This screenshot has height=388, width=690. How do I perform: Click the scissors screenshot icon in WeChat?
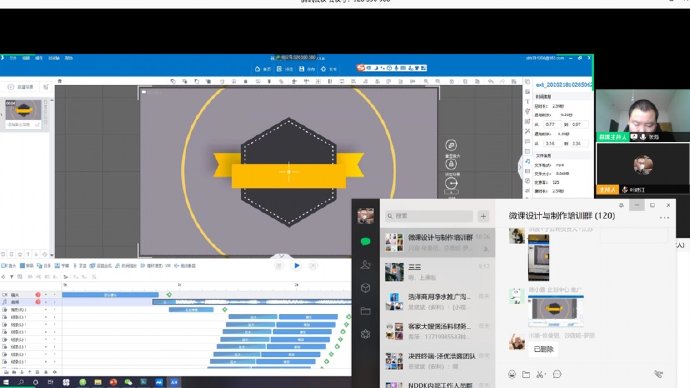click(x=540, y=374)
